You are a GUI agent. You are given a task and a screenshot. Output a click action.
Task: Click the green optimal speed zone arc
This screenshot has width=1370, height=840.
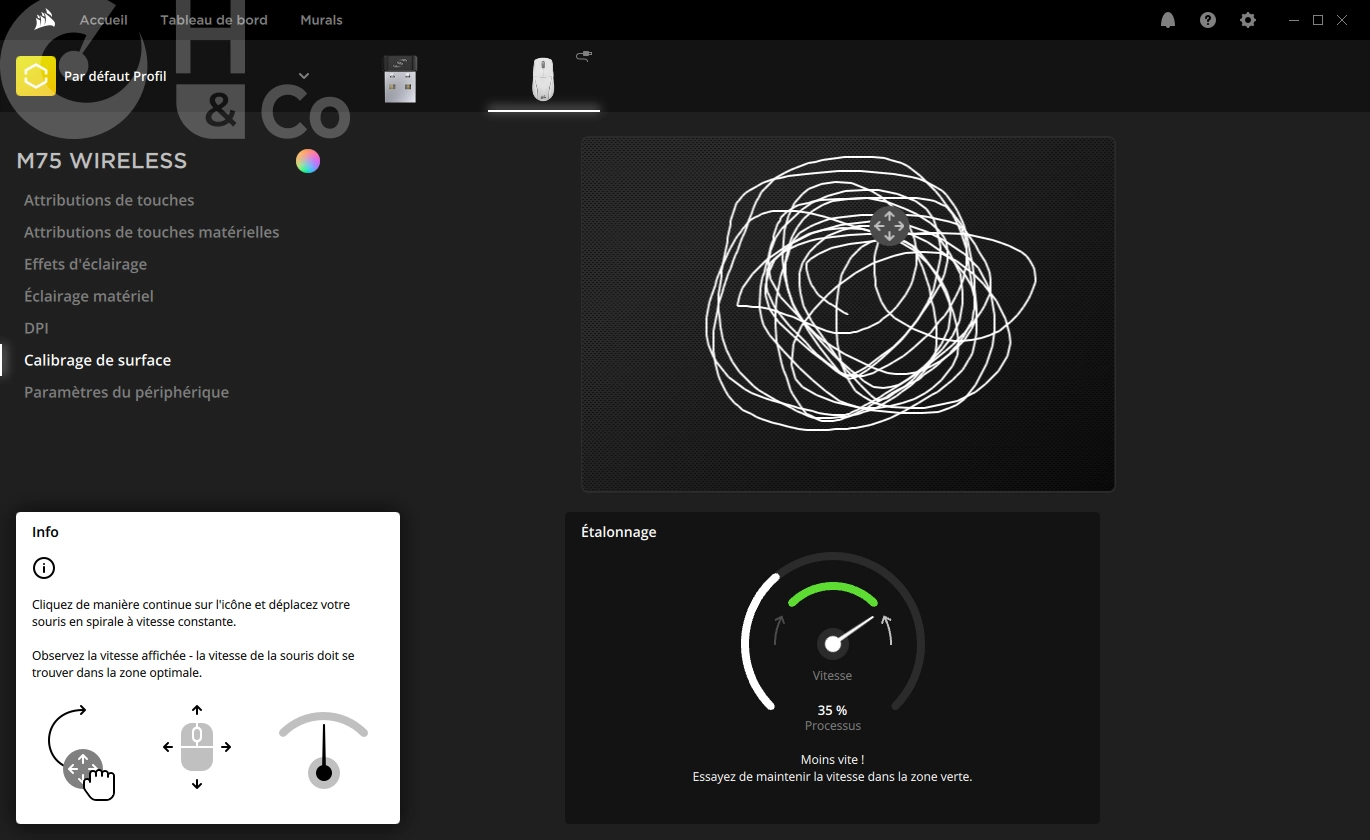coord(833,593)
